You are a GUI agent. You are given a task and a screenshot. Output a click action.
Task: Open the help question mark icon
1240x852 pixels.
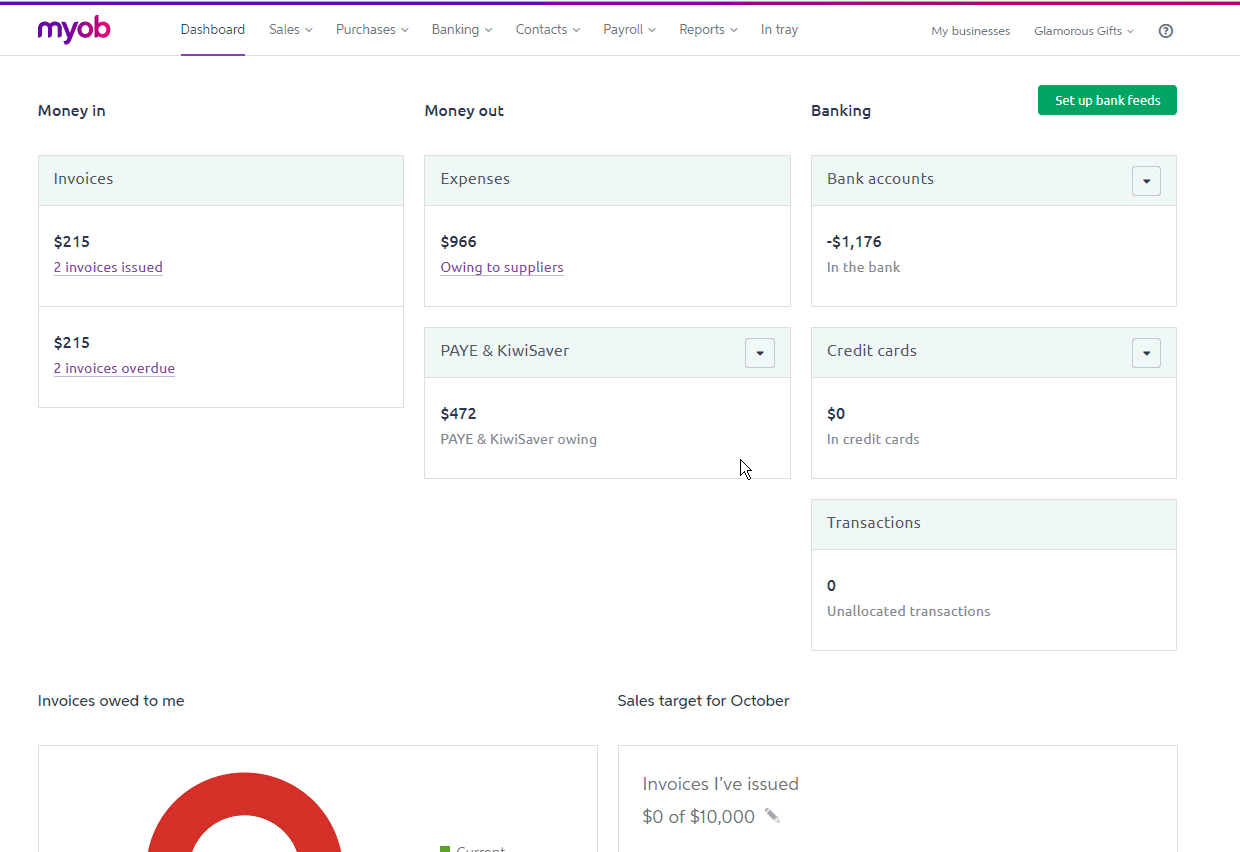tap(1165, 31)
